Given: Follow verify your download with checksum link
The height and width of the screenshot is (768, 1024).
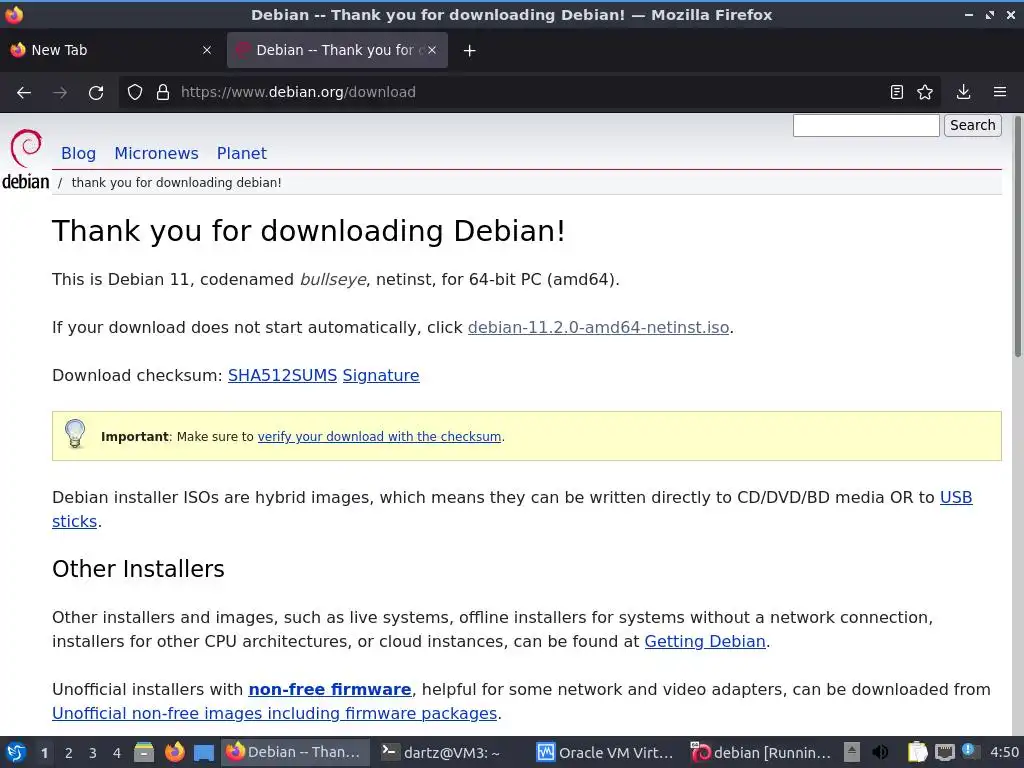Looking at the screenshot, I should [x=379, y=437].
